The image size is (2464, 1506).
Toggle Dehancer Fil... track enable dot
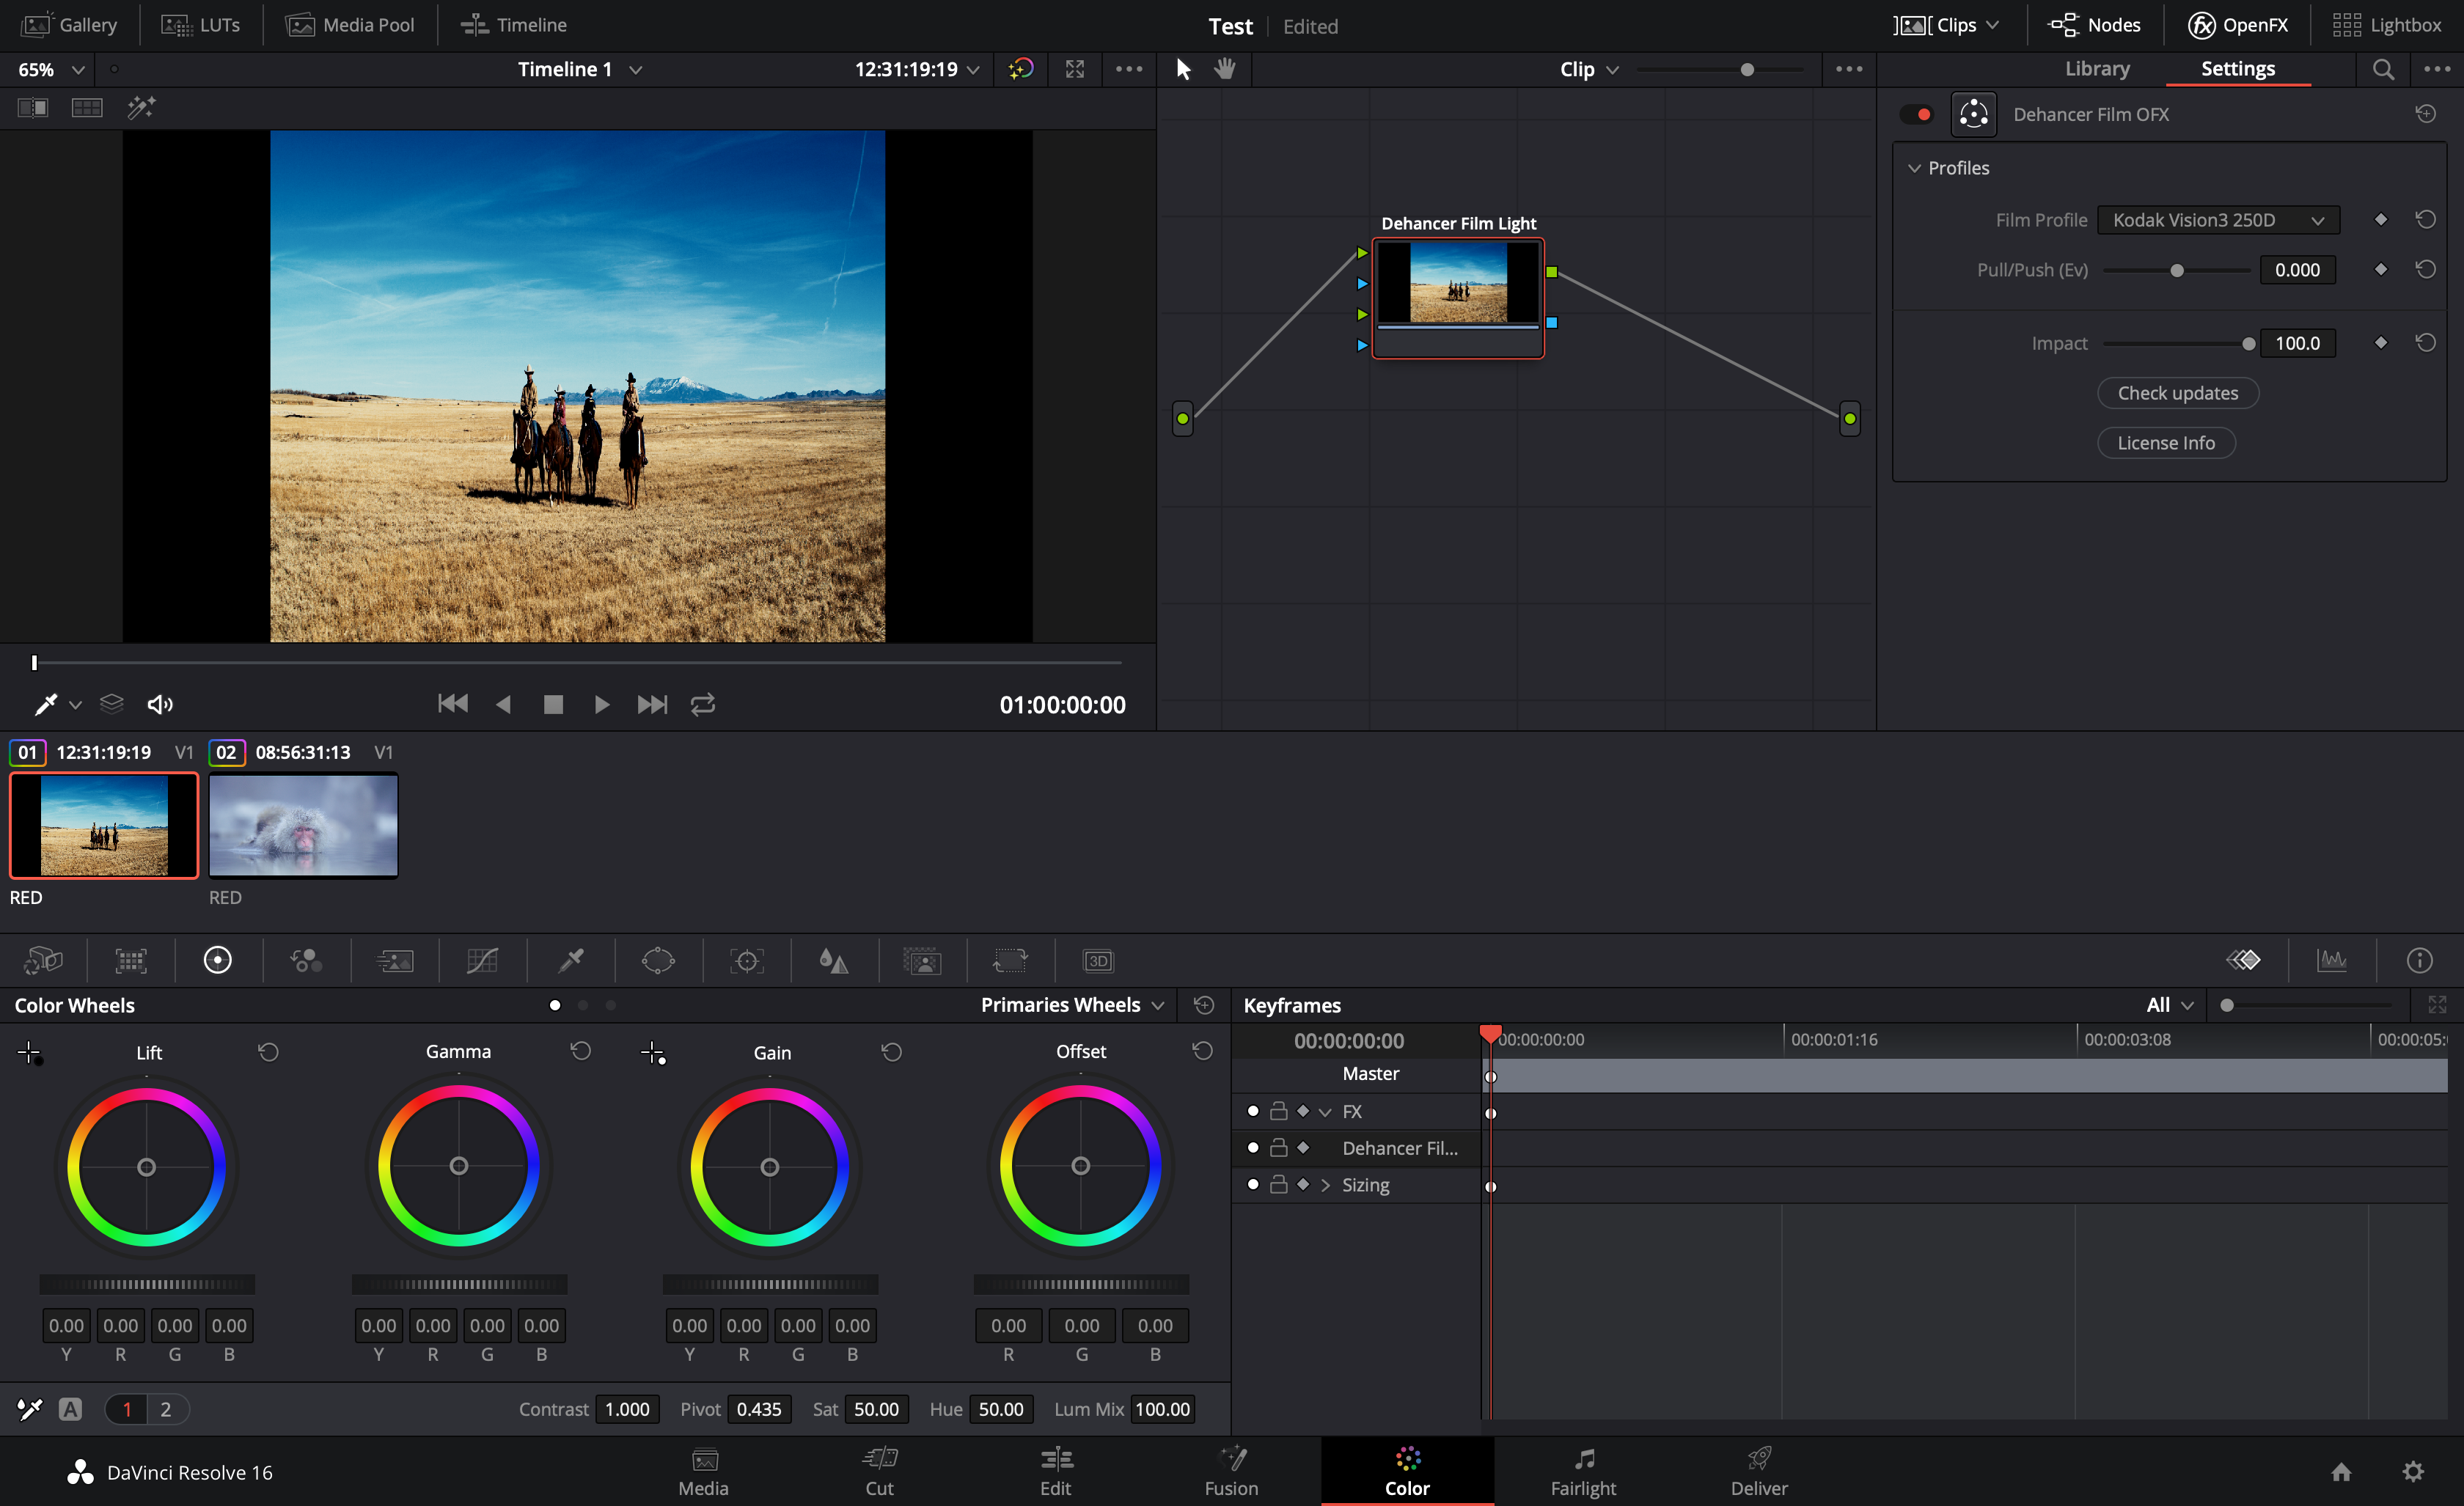coord(1252,1148)
